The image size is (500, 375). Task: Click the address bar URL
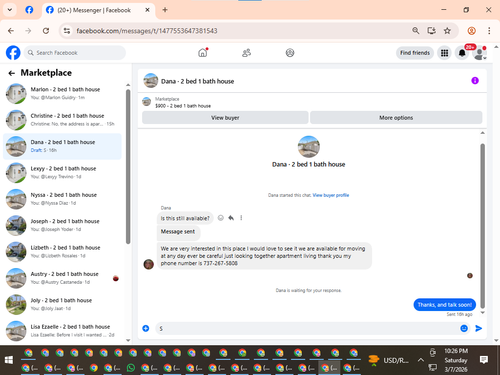point(147,31)
